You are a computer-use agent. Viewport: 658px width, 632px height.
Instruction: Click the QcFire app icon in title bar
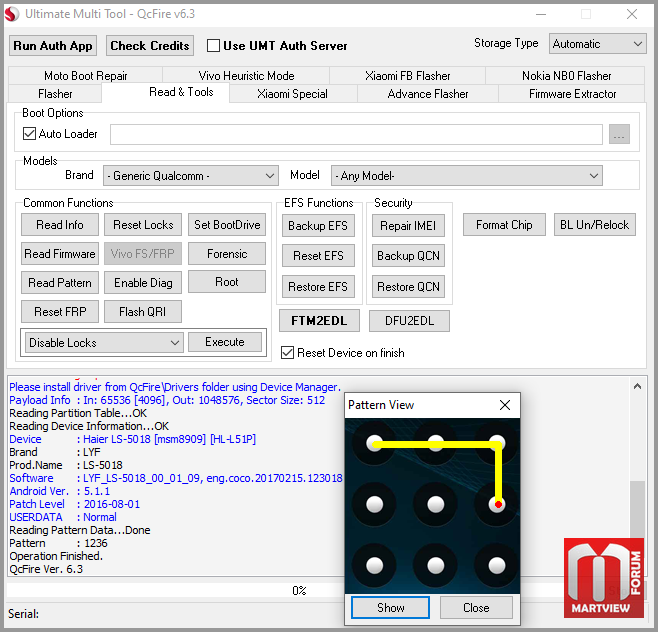[12, 14]
